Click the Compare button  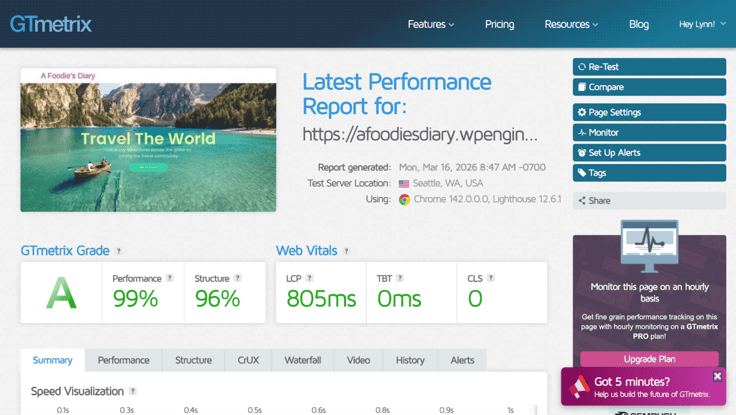(649, 87)
